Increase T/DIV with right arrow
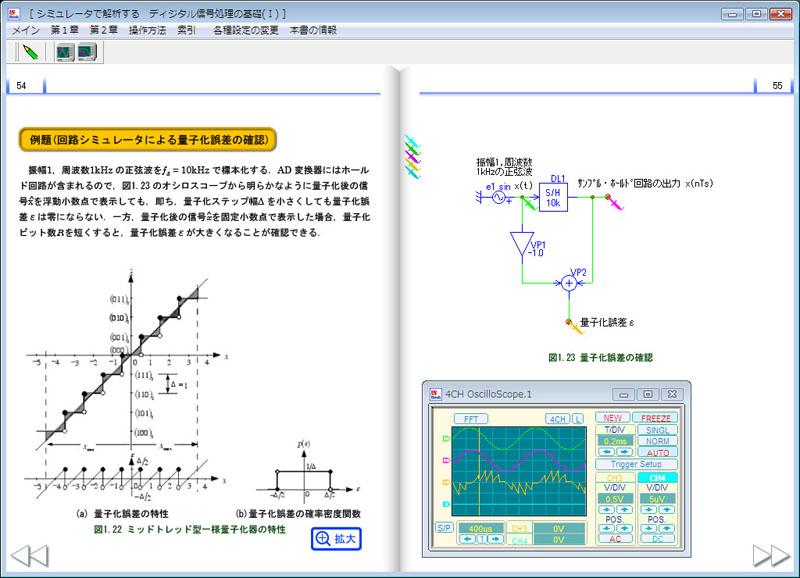 tap(624, 452)
